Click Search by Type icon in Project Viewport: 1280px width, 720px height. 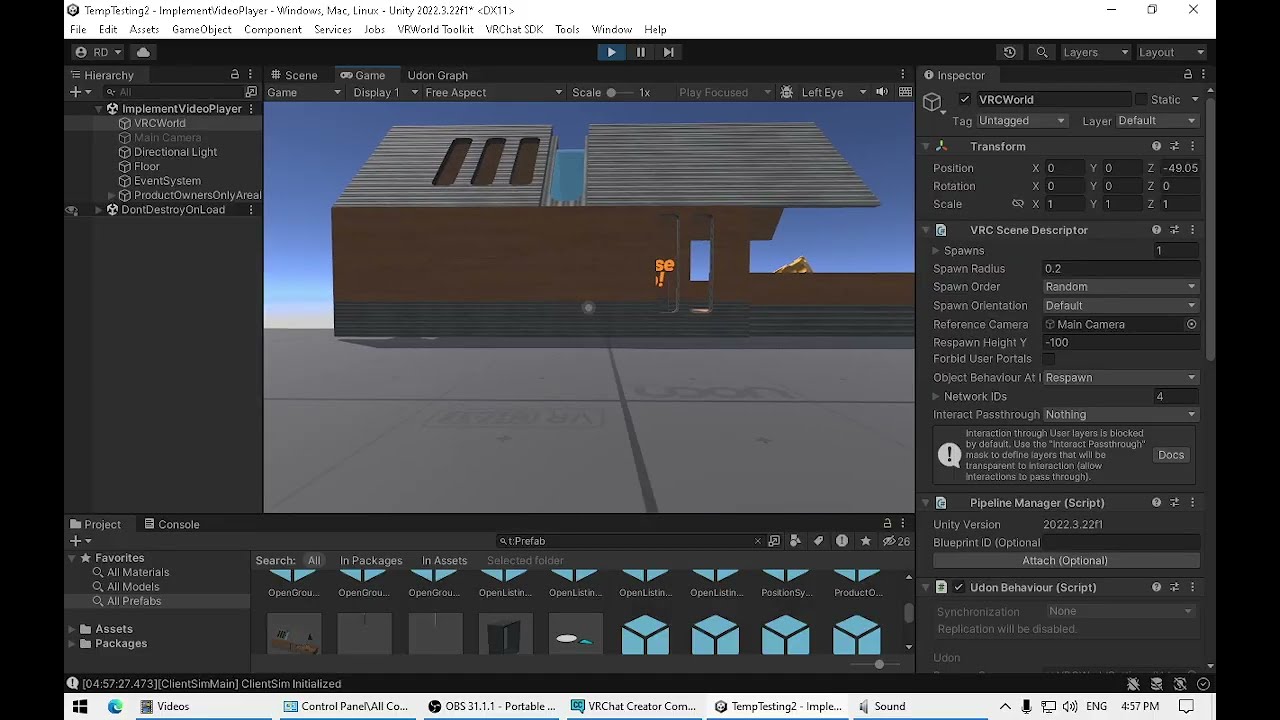[x=796, y=541]
